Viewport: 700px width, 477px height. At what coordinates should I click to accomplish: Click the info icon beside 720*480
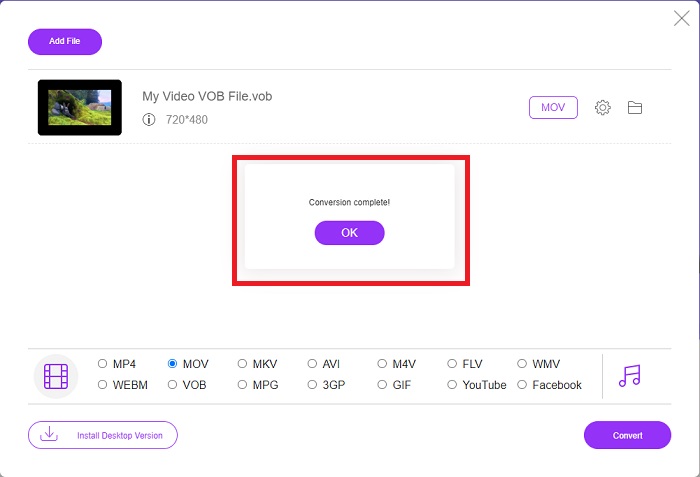[x=149, y=120]
